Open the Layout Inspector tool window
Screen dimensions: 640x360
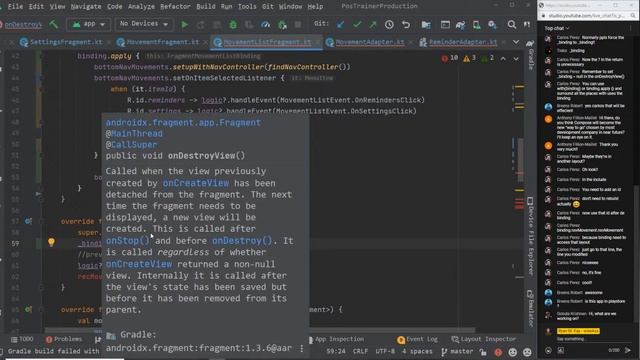pyautogui.click(x=484, y=339)
